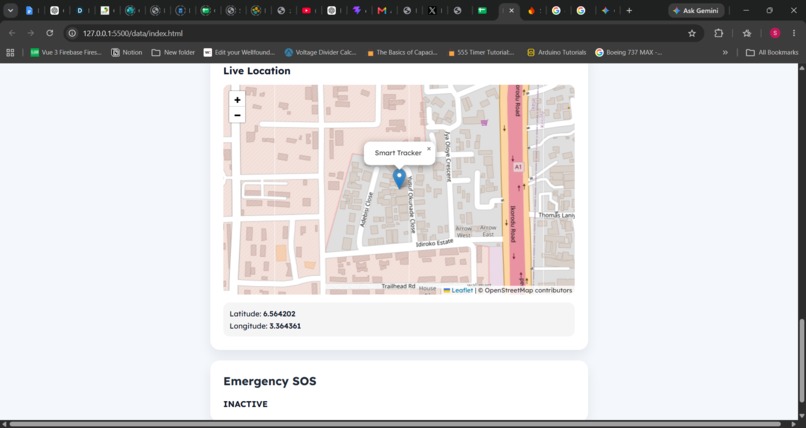Click the Idiroko Estate road label
This screenshot has height=428, width=806.
tap(434, 243)
